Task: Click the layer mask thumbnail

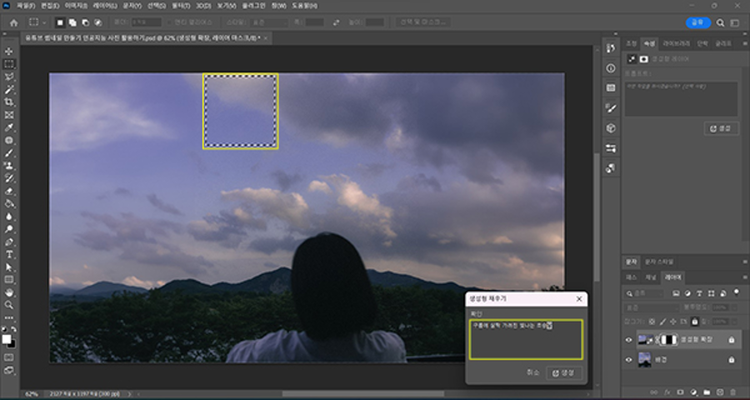Action: point(670,340)
